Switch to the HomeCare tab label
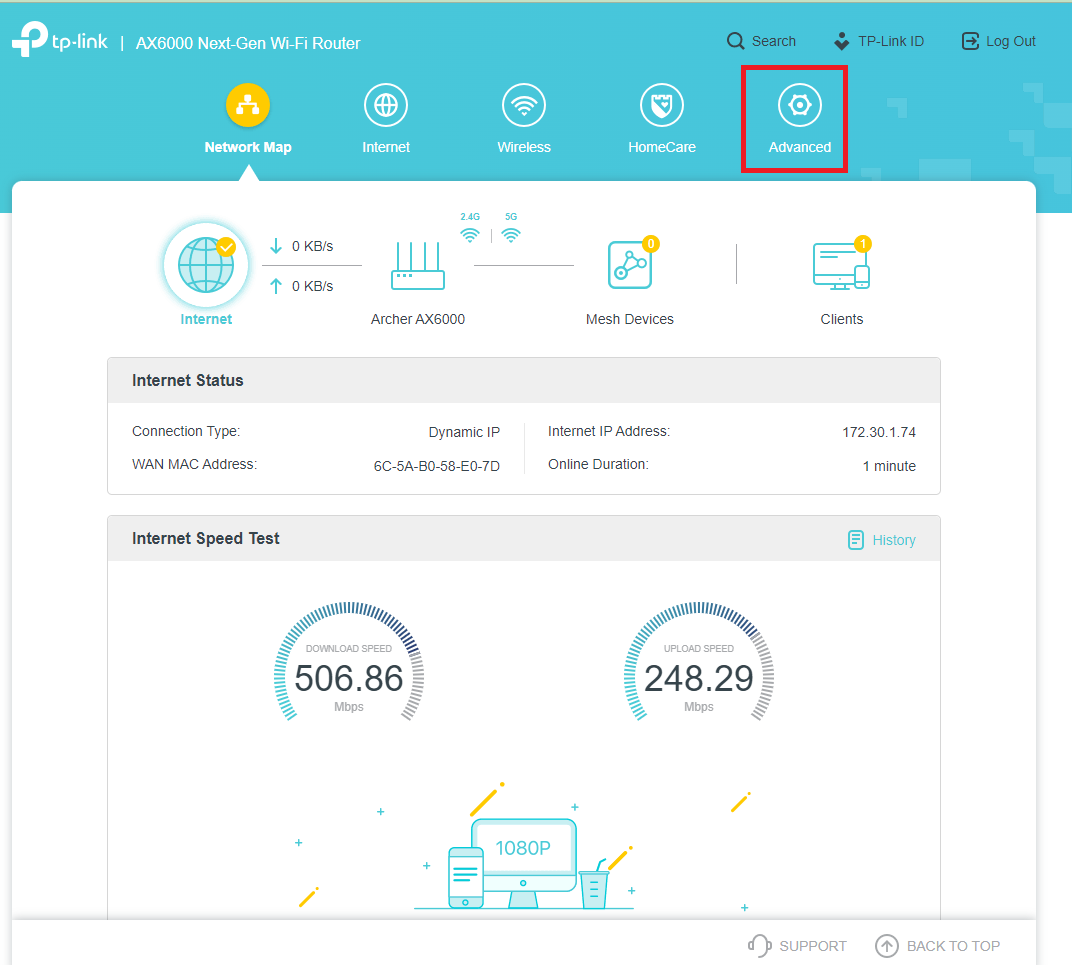Screen dimensions: 1072x965 tap(662, 147)
